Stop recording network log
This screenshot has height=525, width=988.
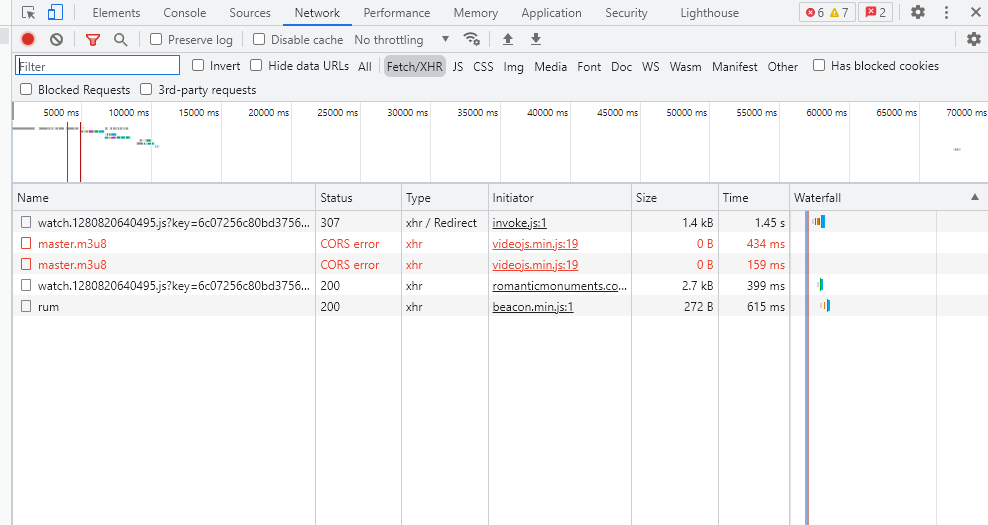[28, 39]
